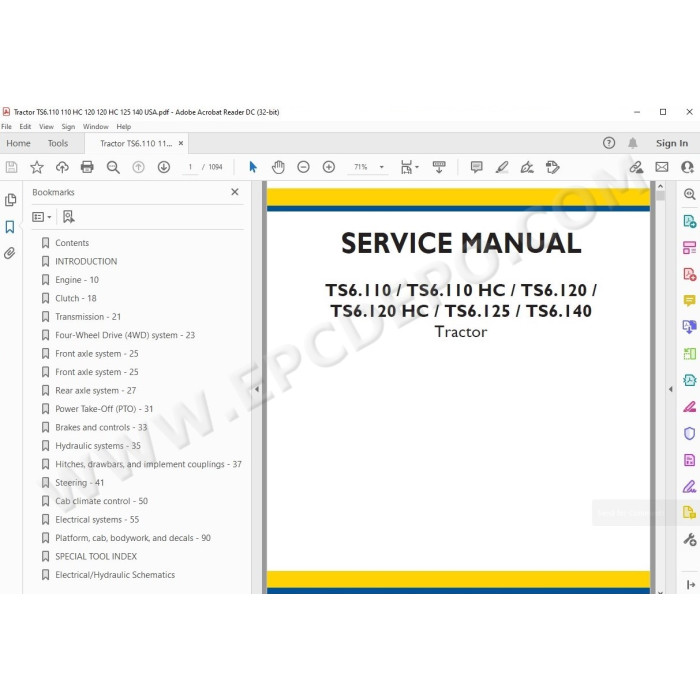This screenshot has width=700, height=700.
Task: Open share with others icon
Action: [x=688, y=167]
